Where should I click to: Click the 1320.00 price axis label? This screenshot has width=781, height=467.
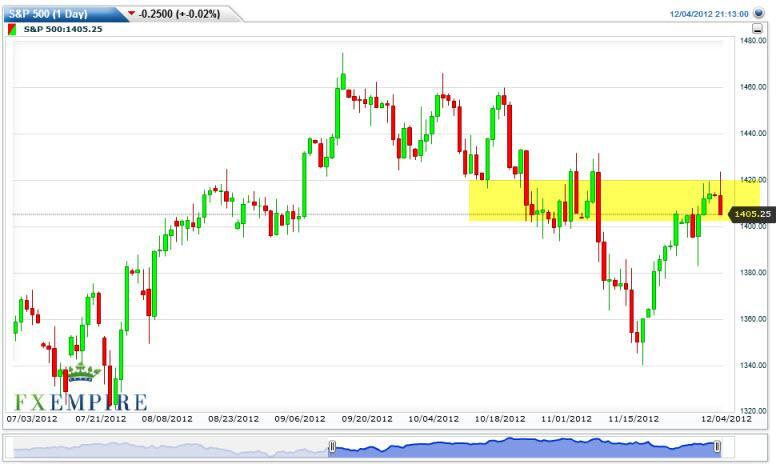pos(753,411)
